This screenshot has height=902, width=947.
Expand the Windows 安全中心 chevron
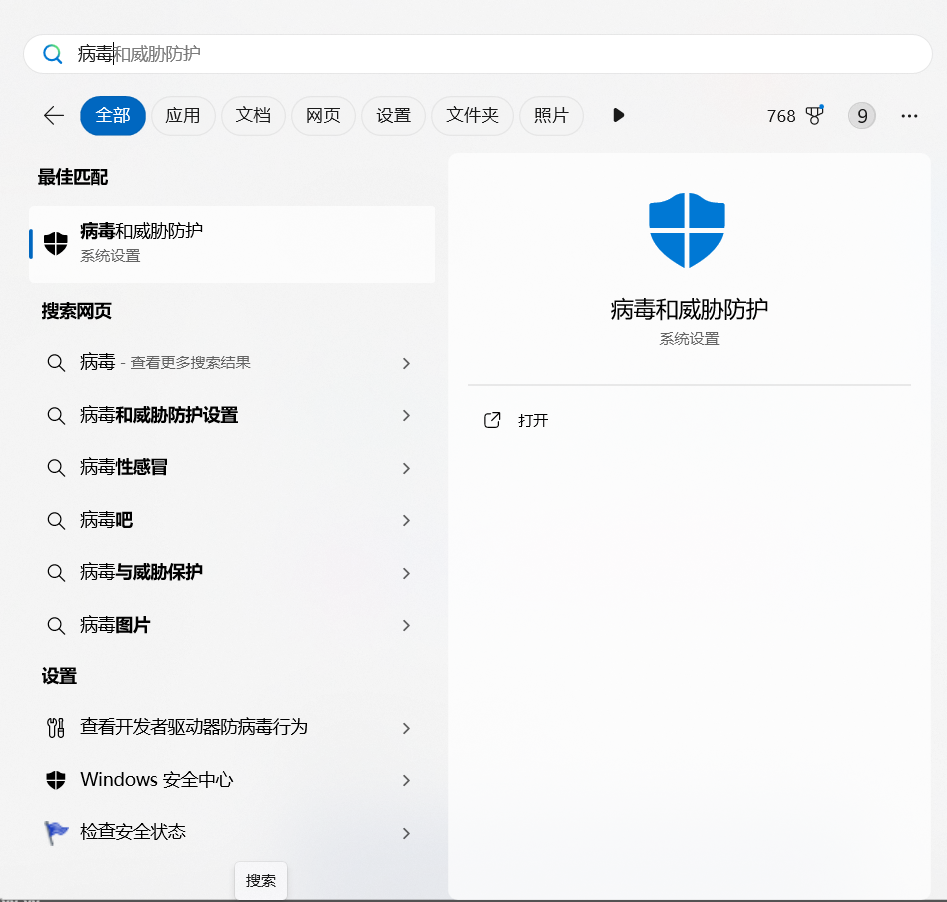(406, 781)
